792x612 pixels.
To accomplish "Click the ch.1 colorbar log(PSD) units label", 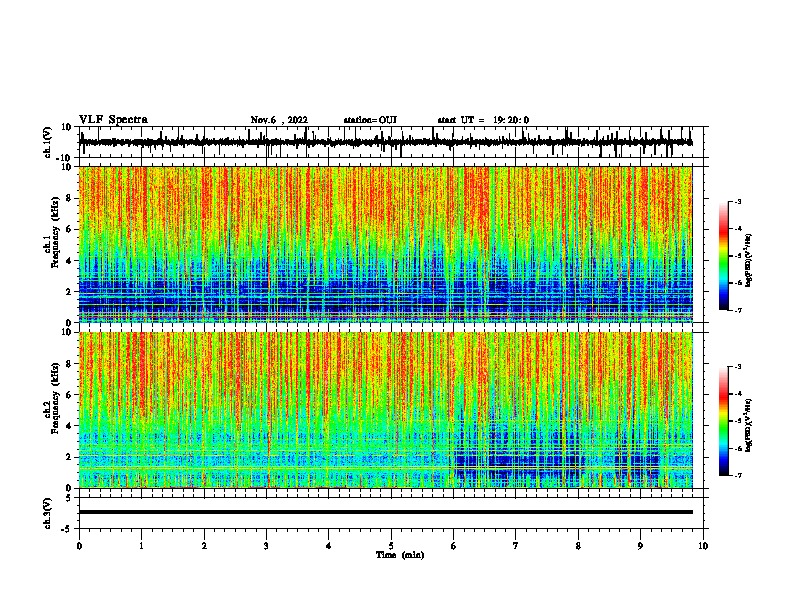I will click(748, 261).
